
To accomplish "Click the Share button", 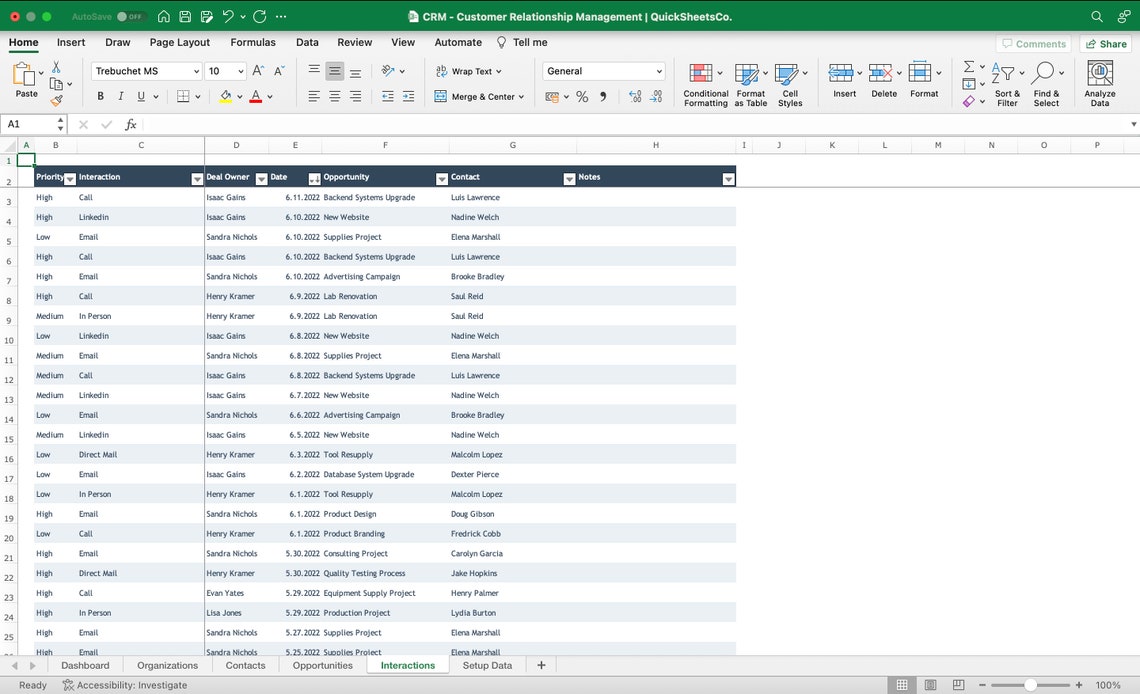I will 1105,43.
